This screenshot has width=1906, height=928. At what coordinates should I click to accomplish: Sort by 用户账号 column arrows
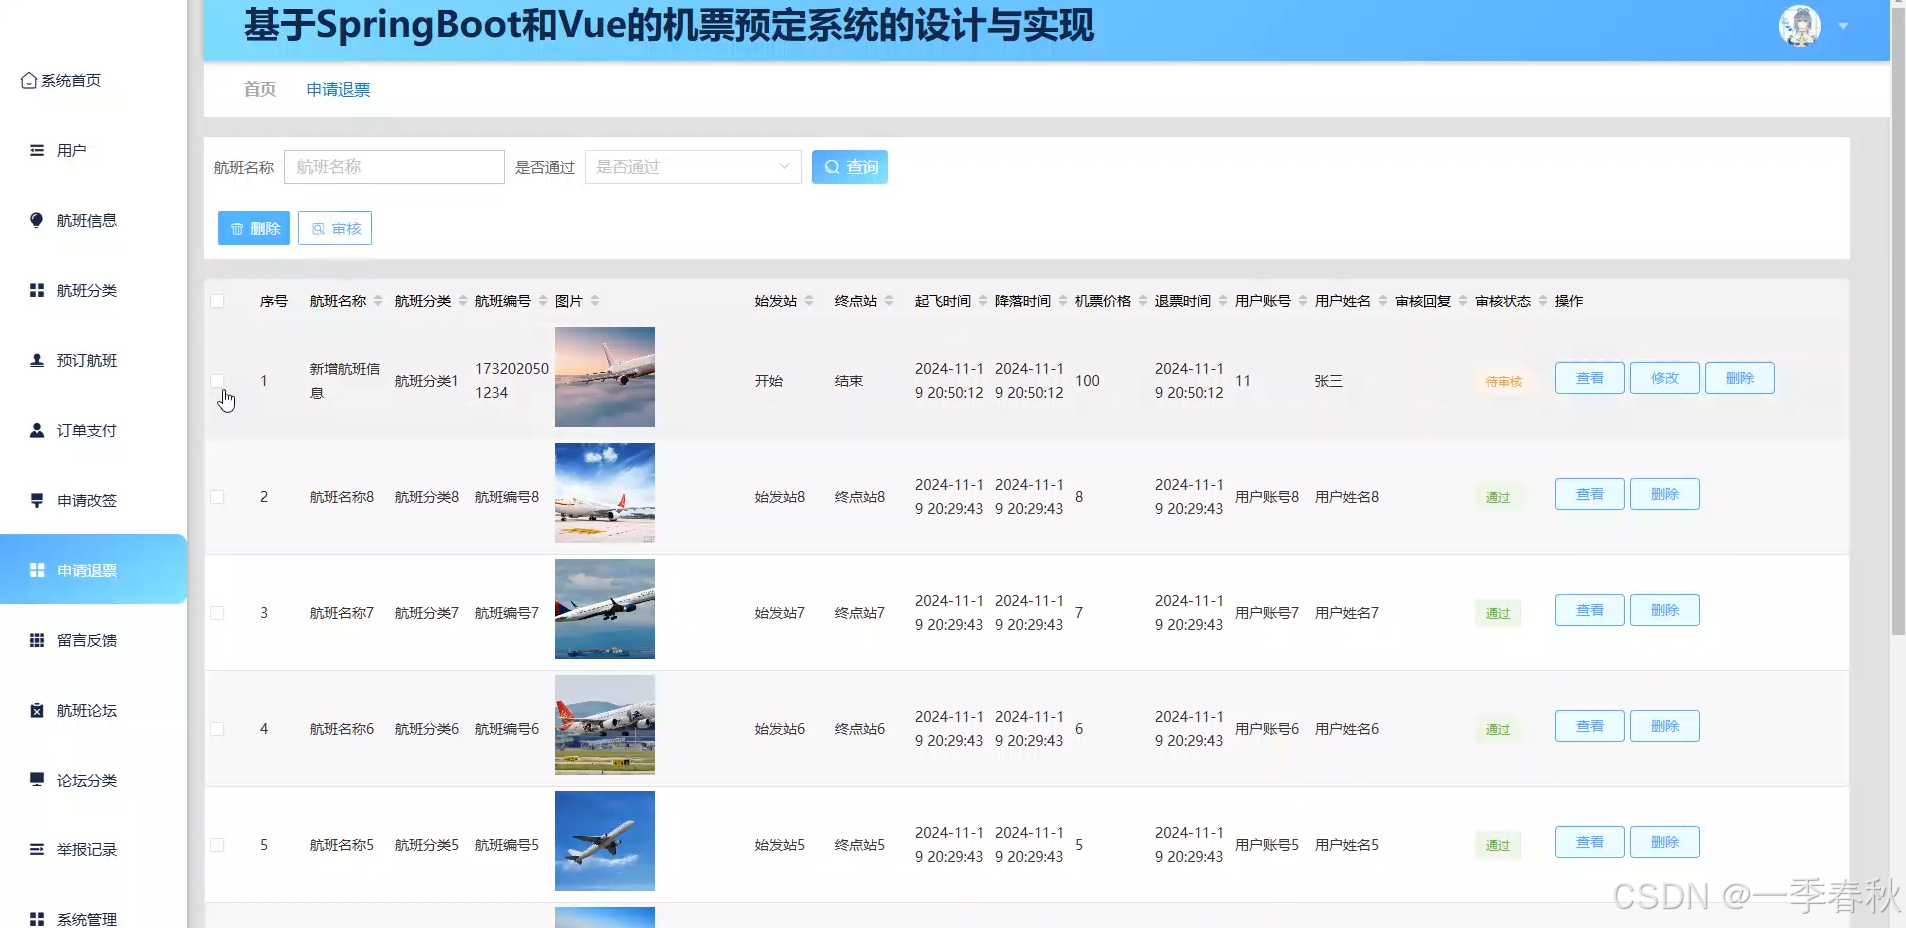tap(1303, 301)
